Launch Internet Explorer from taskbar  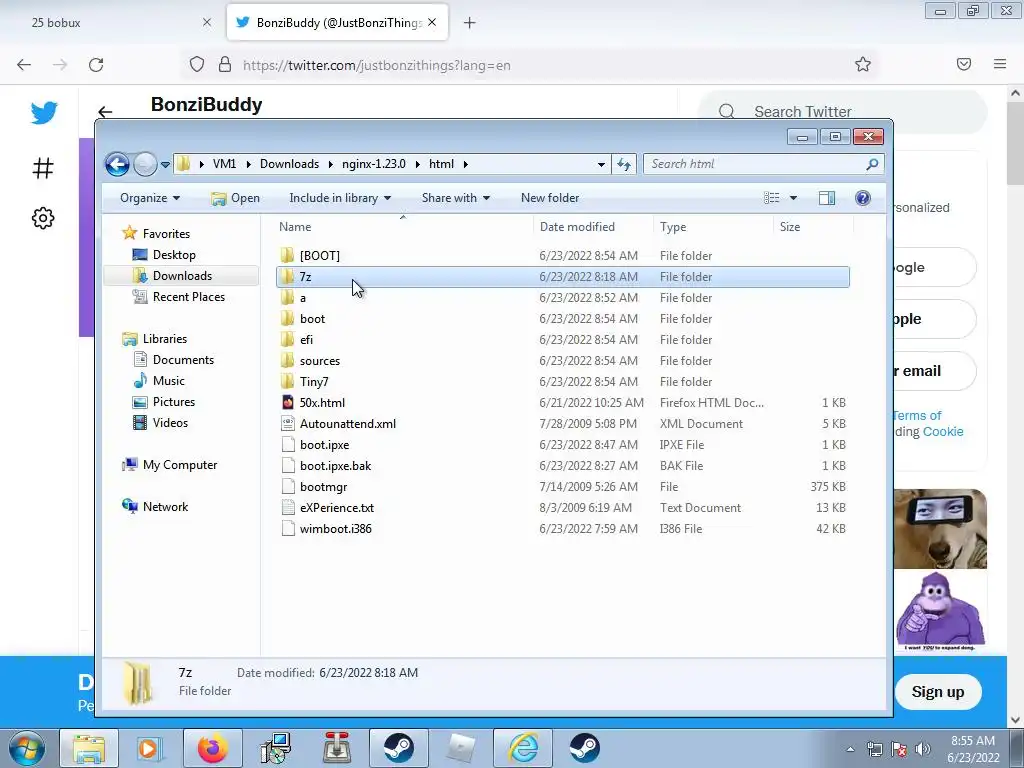click(522, 748)
